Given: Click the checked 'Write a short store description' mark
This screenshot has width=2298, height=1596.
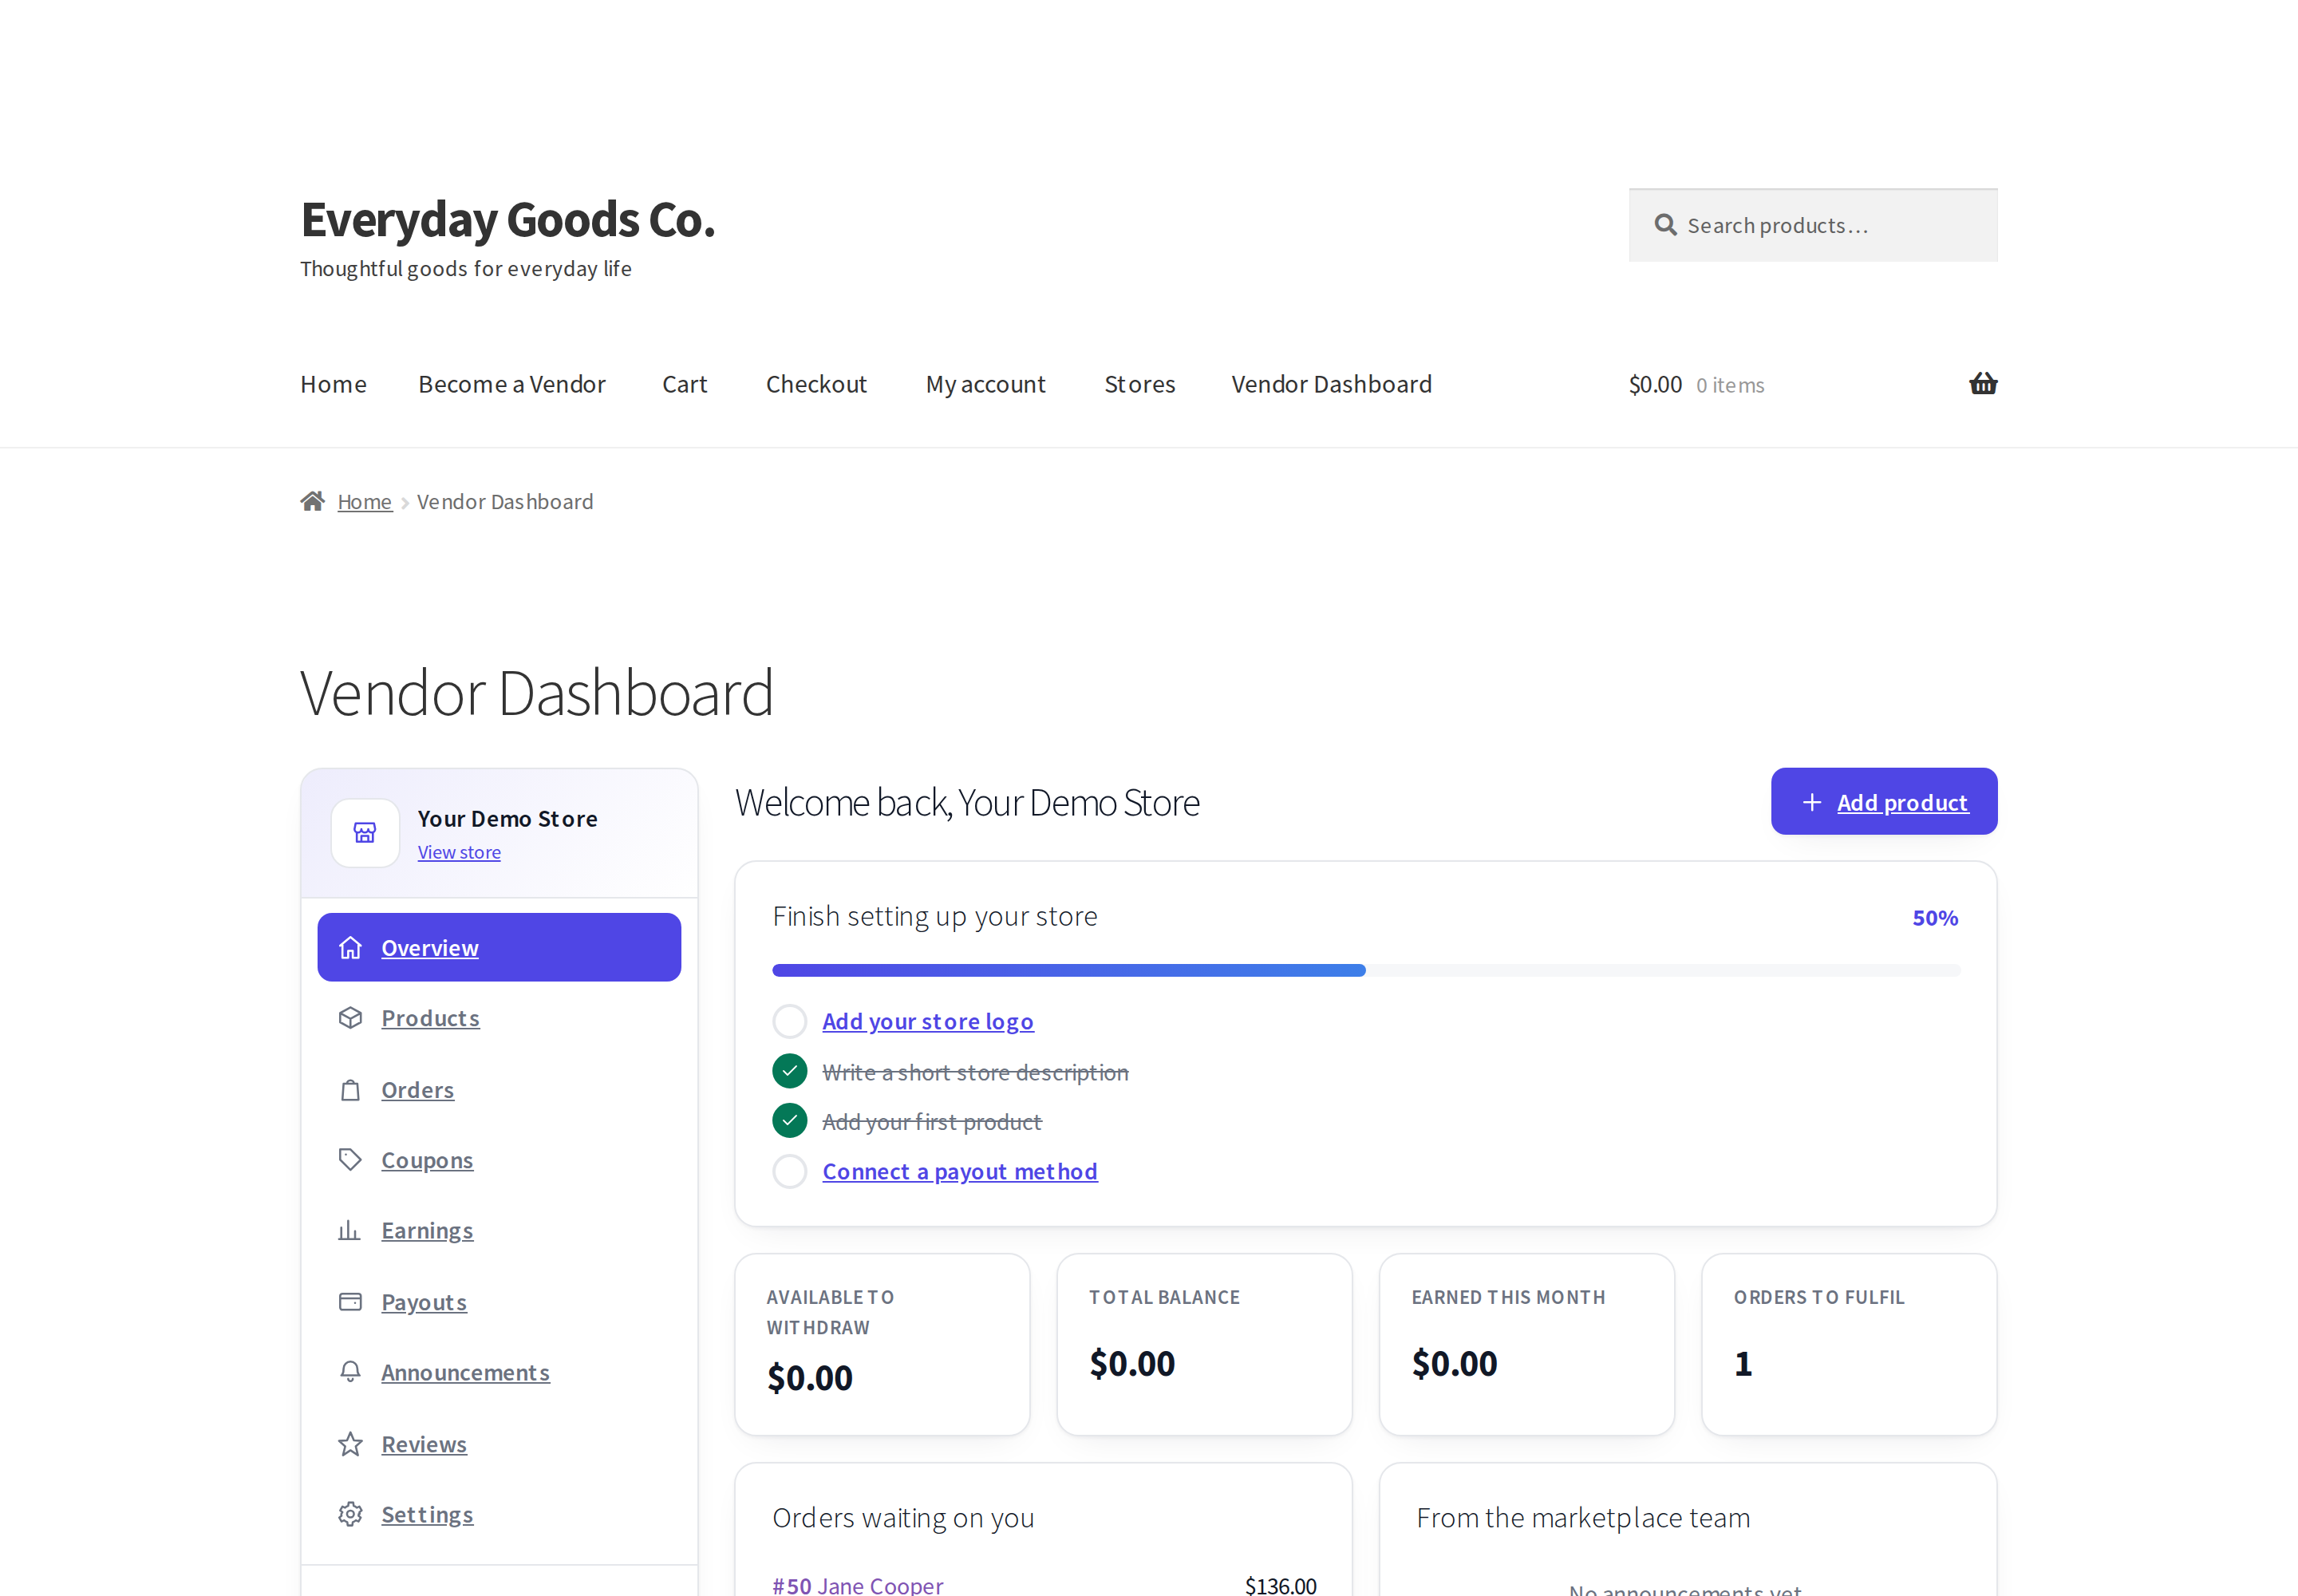Looking at the screenshot, I should pyautogui.click(x=789, y=1071).
